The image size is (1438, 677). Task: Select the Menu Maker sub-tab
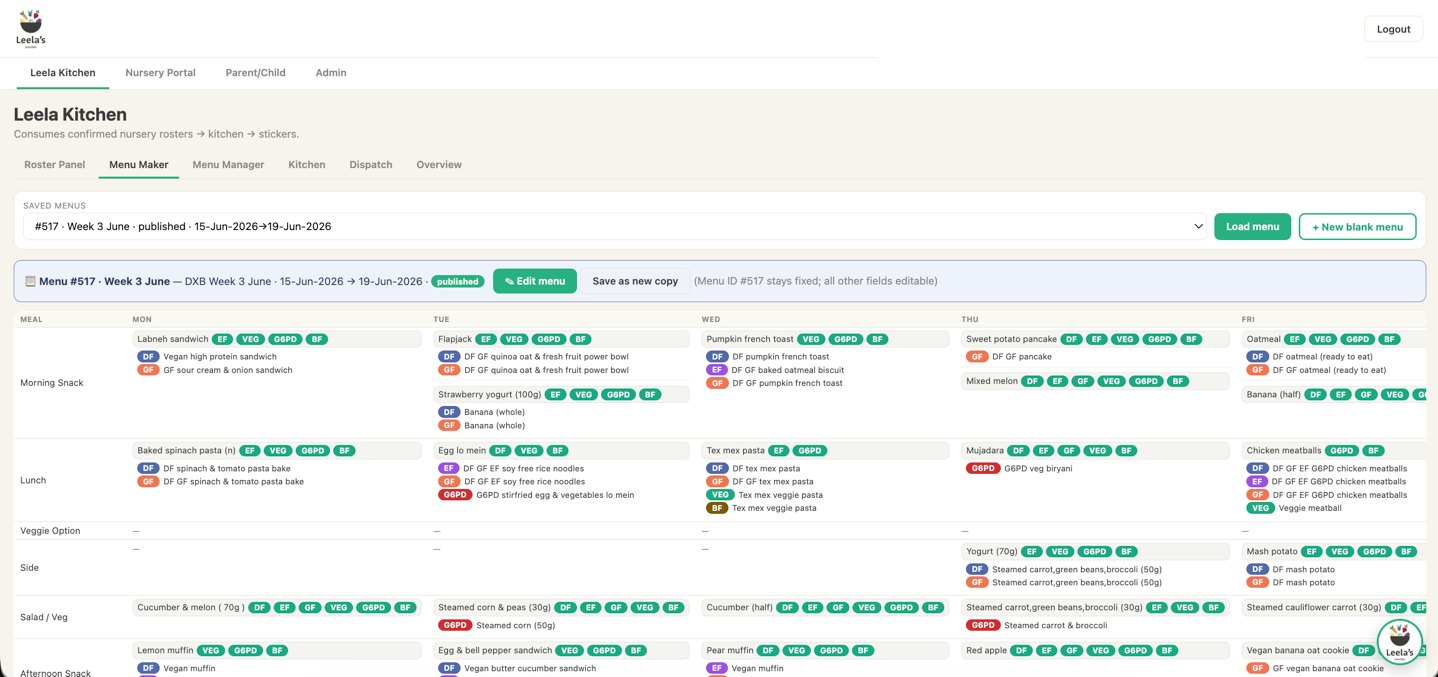pyautogui.click(x=139, y=164)
